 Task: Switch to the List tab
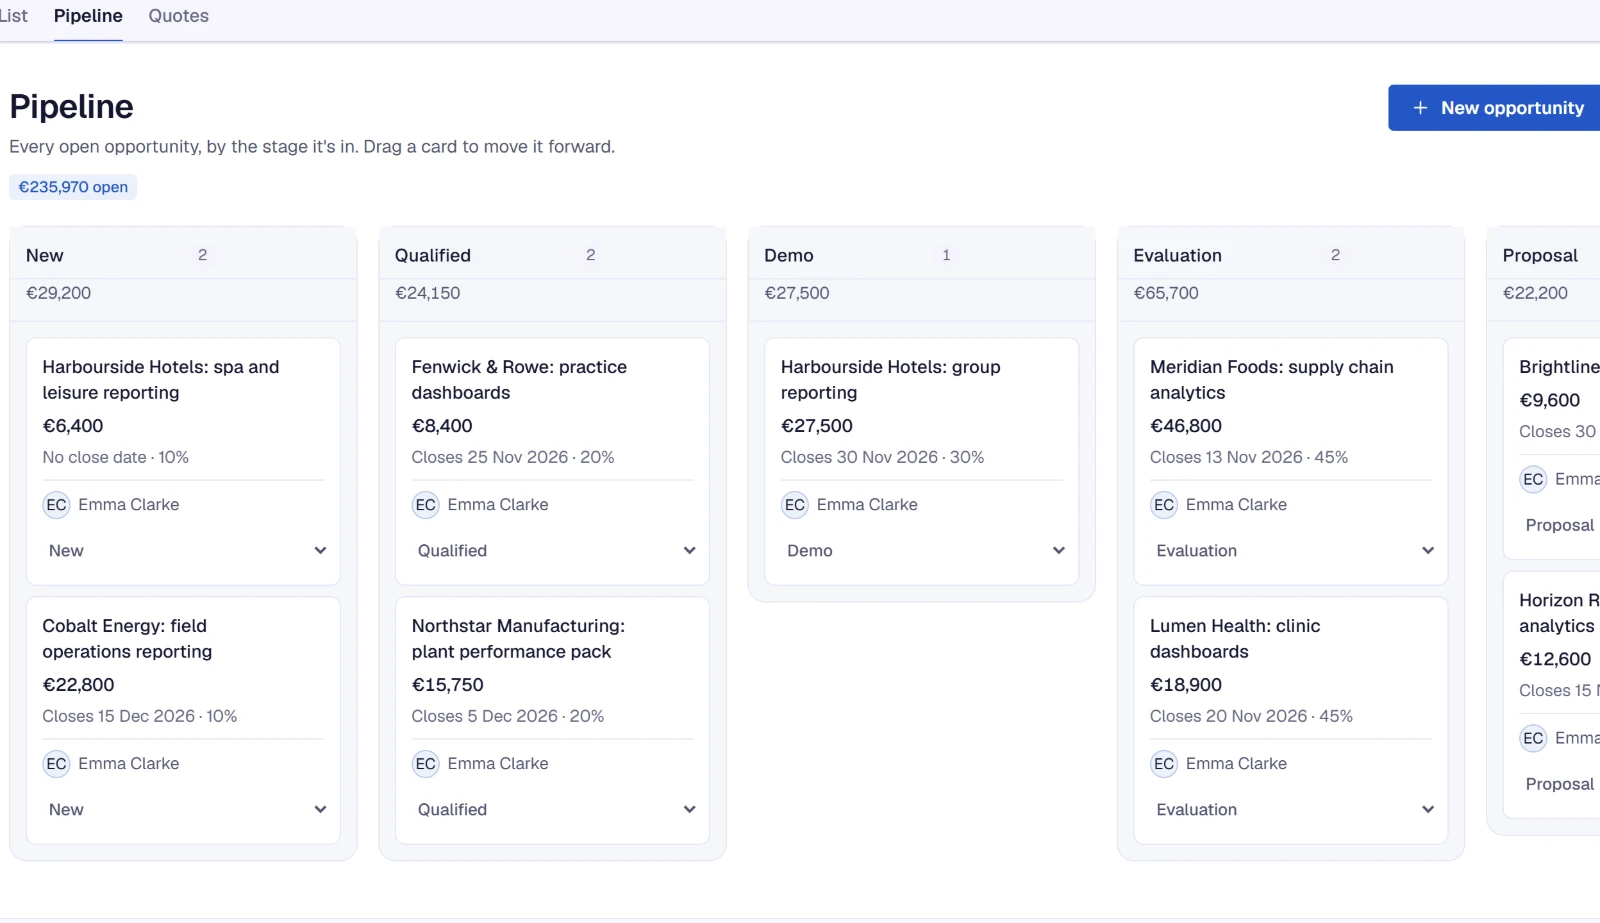click(x=13, y=16)
